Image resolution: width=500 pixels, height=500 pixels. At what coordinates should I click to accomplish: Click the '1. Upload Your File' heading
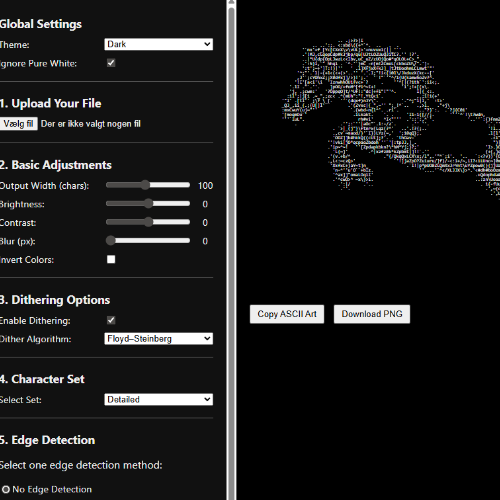tap(51, 103)
